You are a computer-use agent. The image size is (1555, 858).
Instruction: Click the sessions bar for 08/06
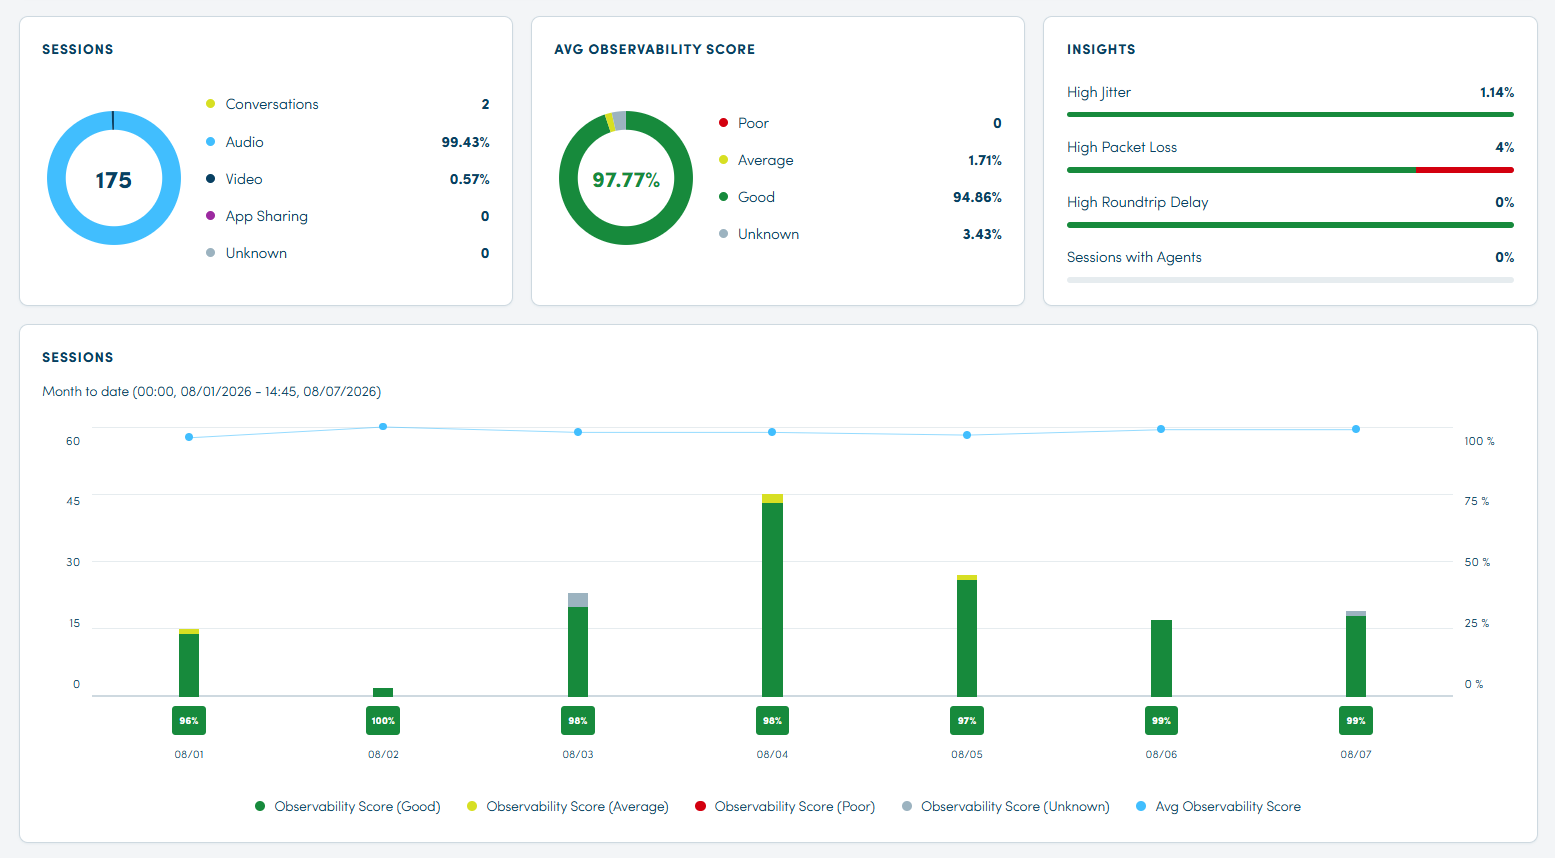(1161, 658)
